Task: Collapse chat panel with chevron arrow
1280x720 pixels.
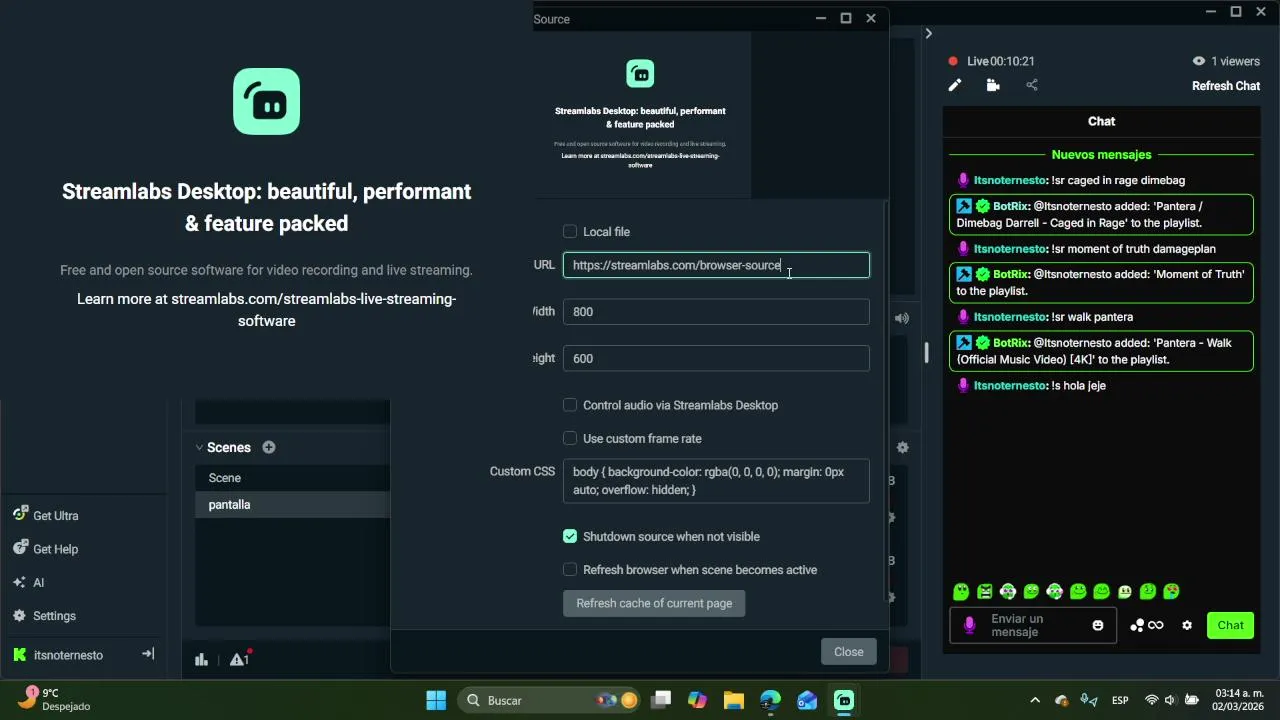Action: [928, 34]
